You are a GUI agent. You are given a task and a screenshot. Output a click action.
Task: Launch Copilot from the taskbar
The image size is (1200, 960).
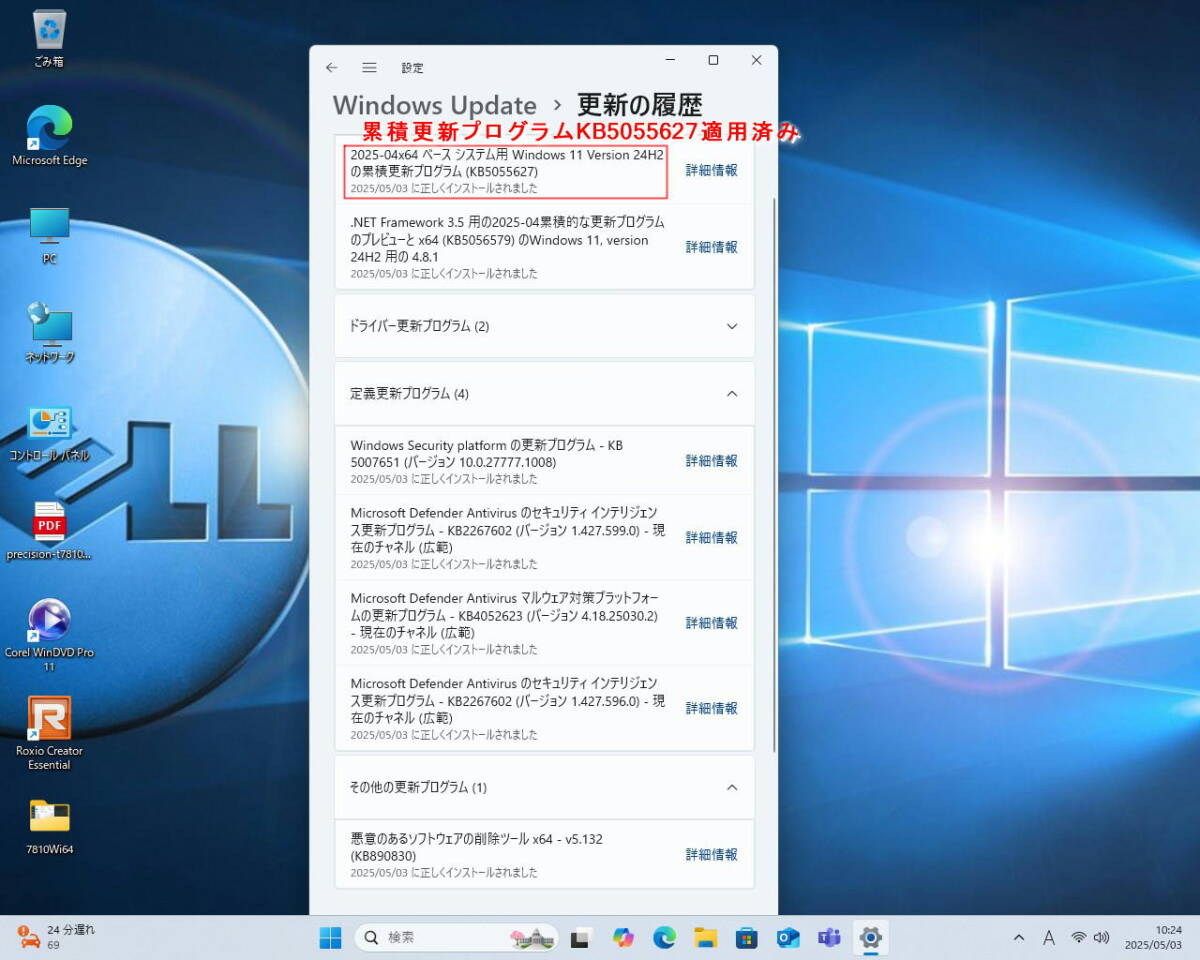tap(623, 938)
